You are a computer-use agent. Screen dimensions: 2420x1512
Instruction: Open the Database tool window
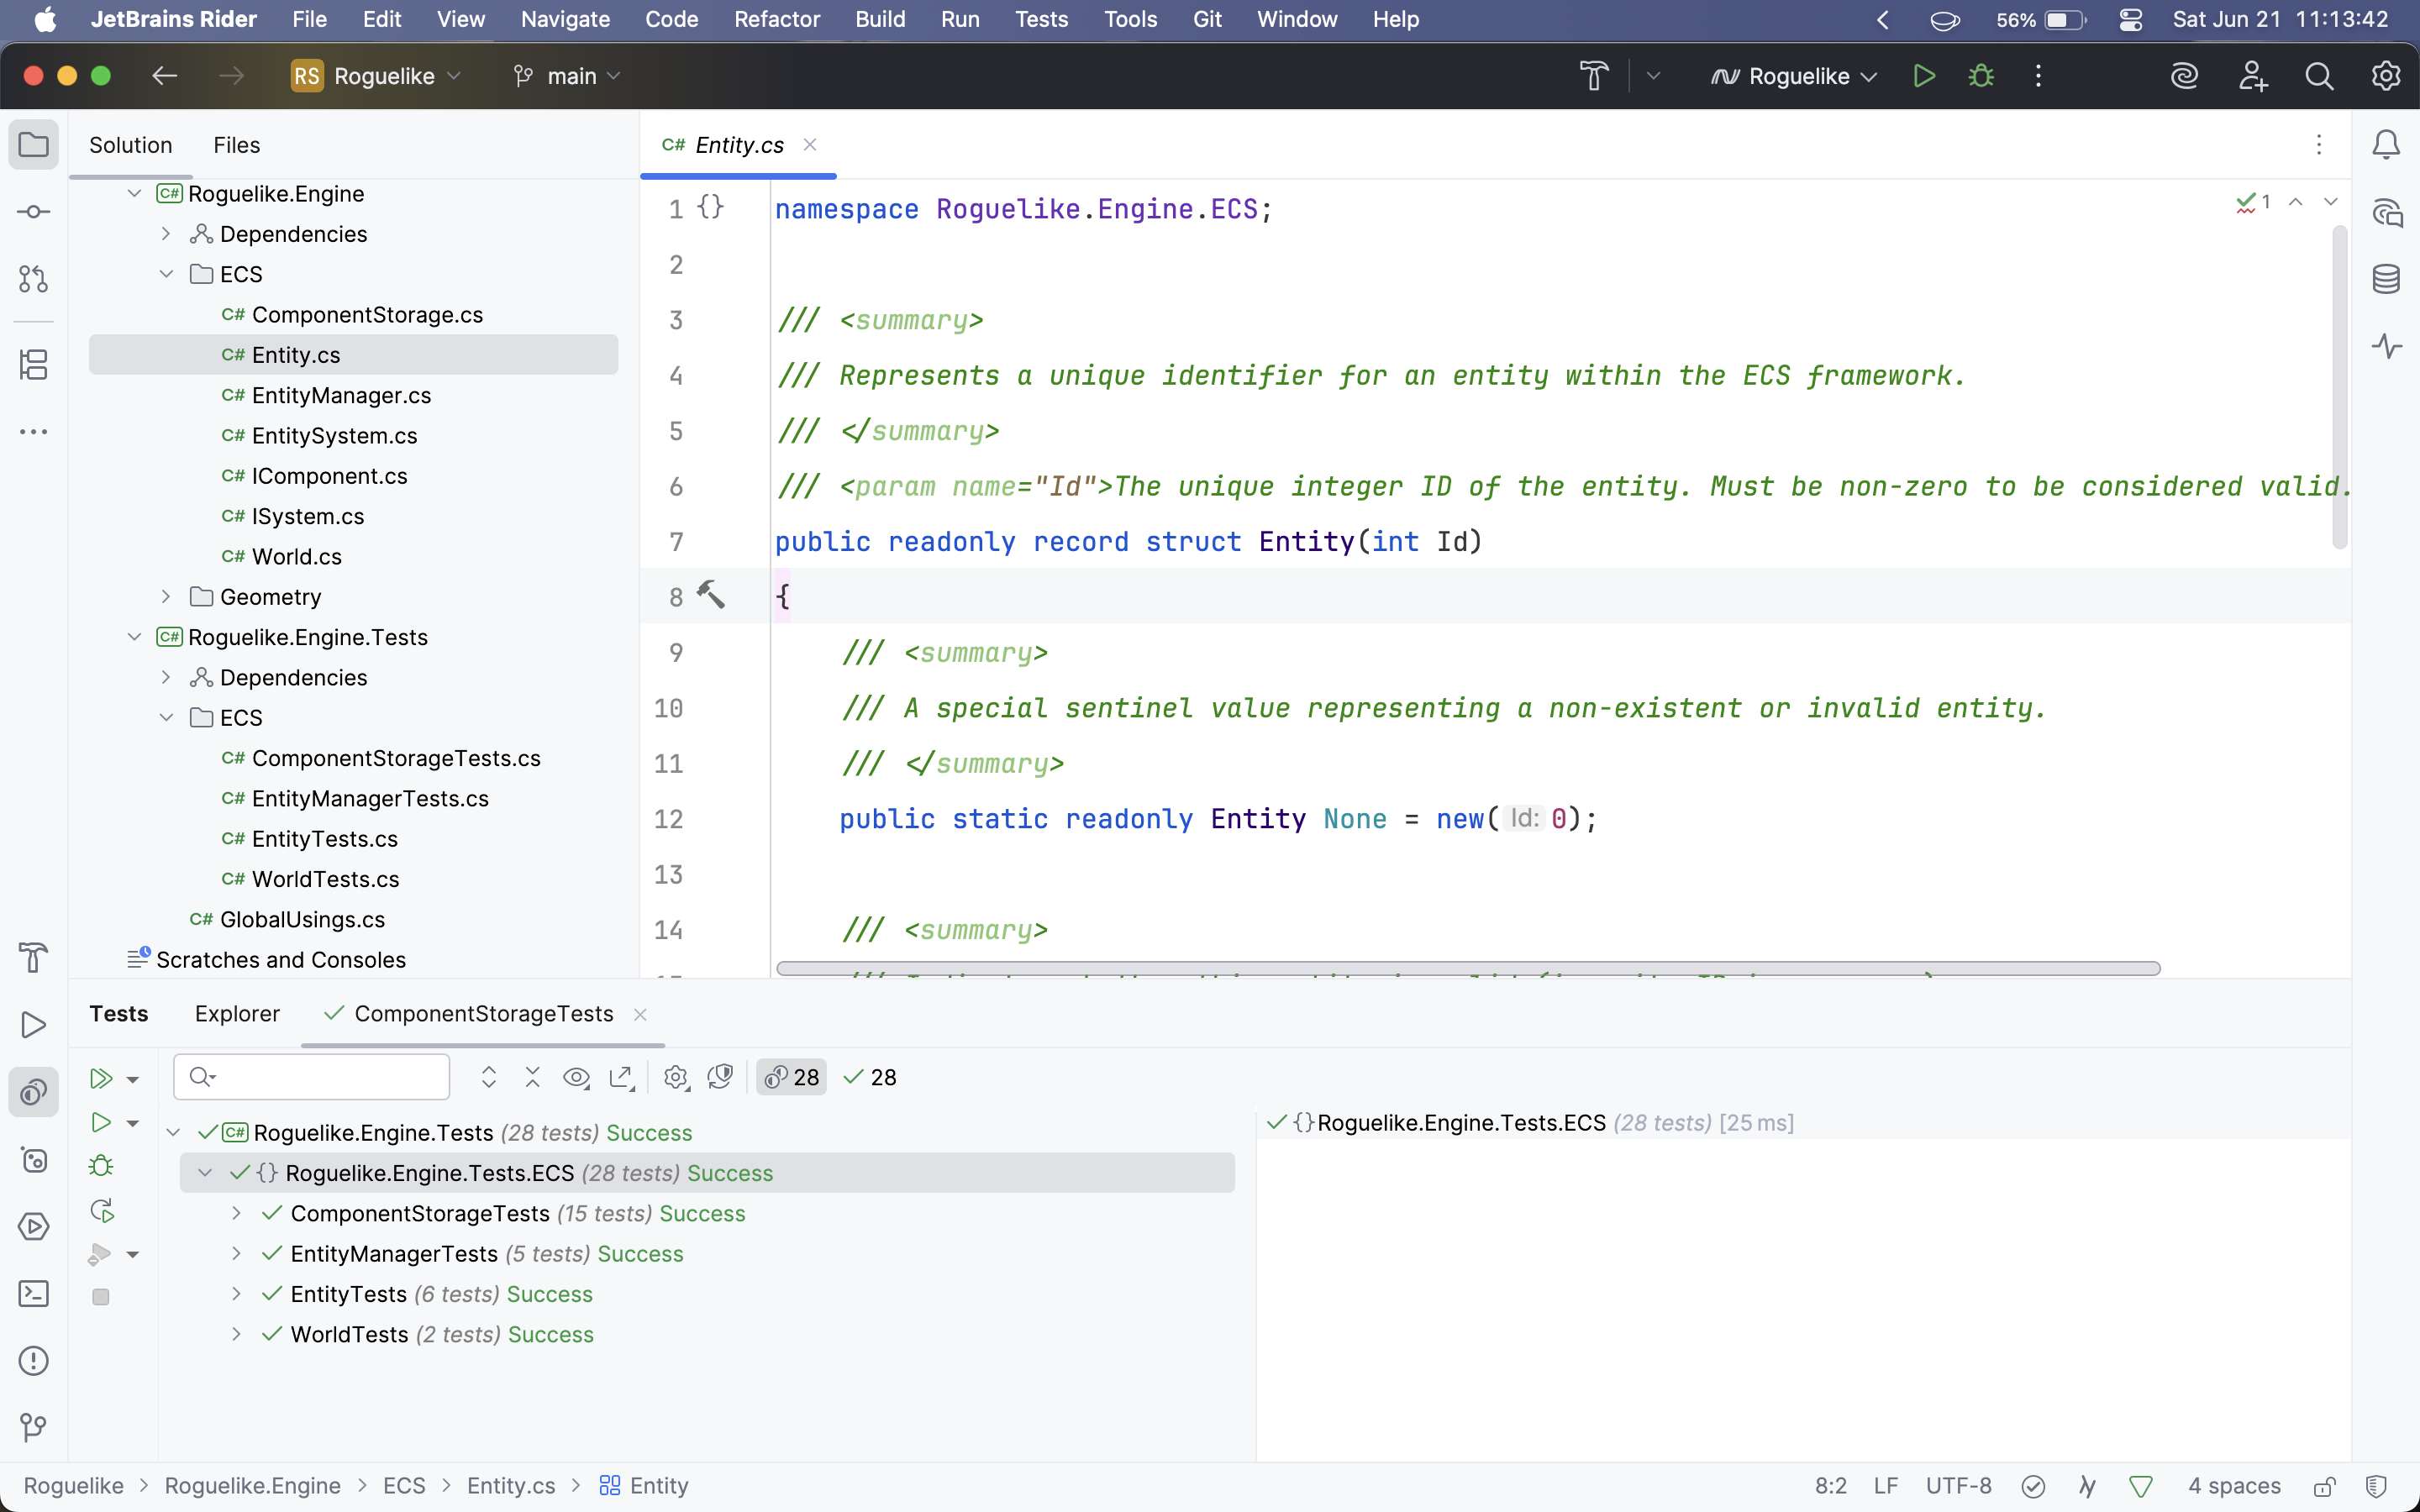pos(2386,279)
